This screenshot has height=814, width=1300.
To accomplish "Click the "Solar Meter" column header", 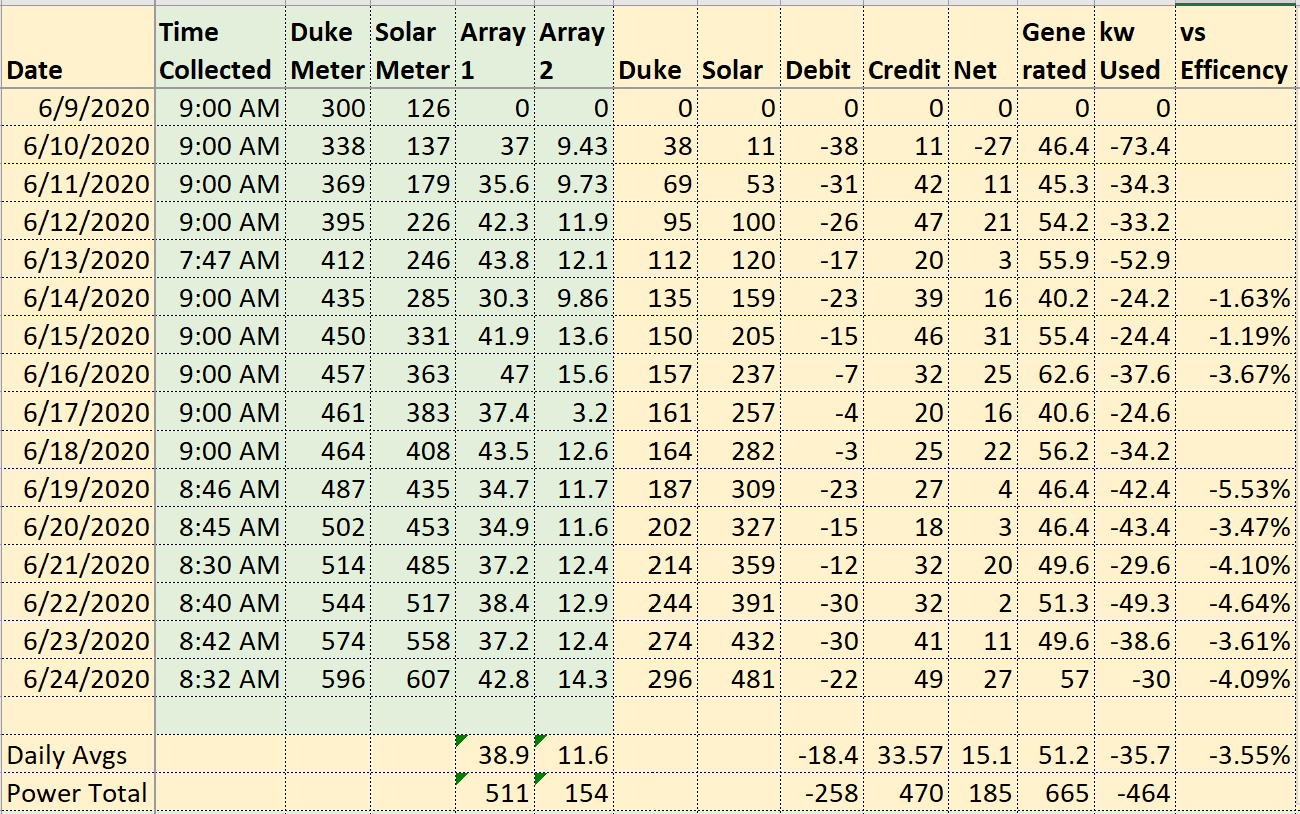I will (x=413, y=48).
